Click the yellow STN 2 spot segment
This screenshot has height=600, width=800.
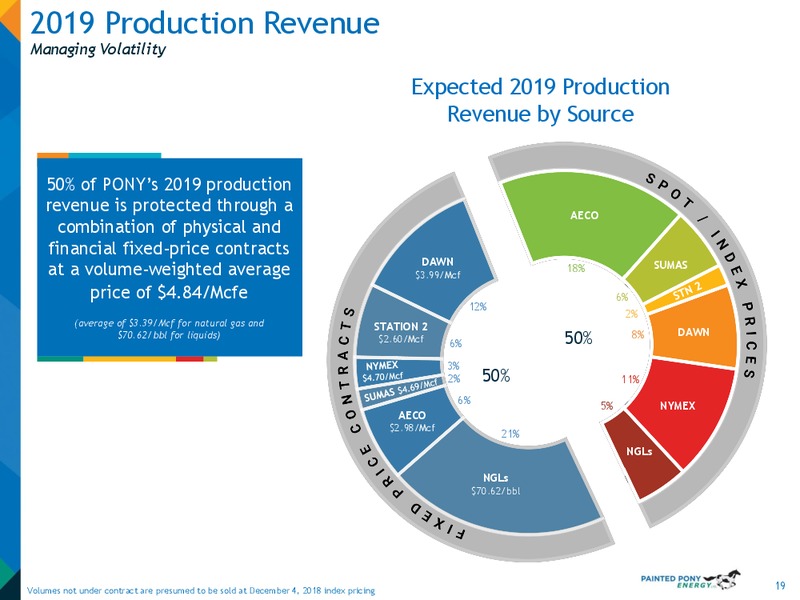(688, 290)
